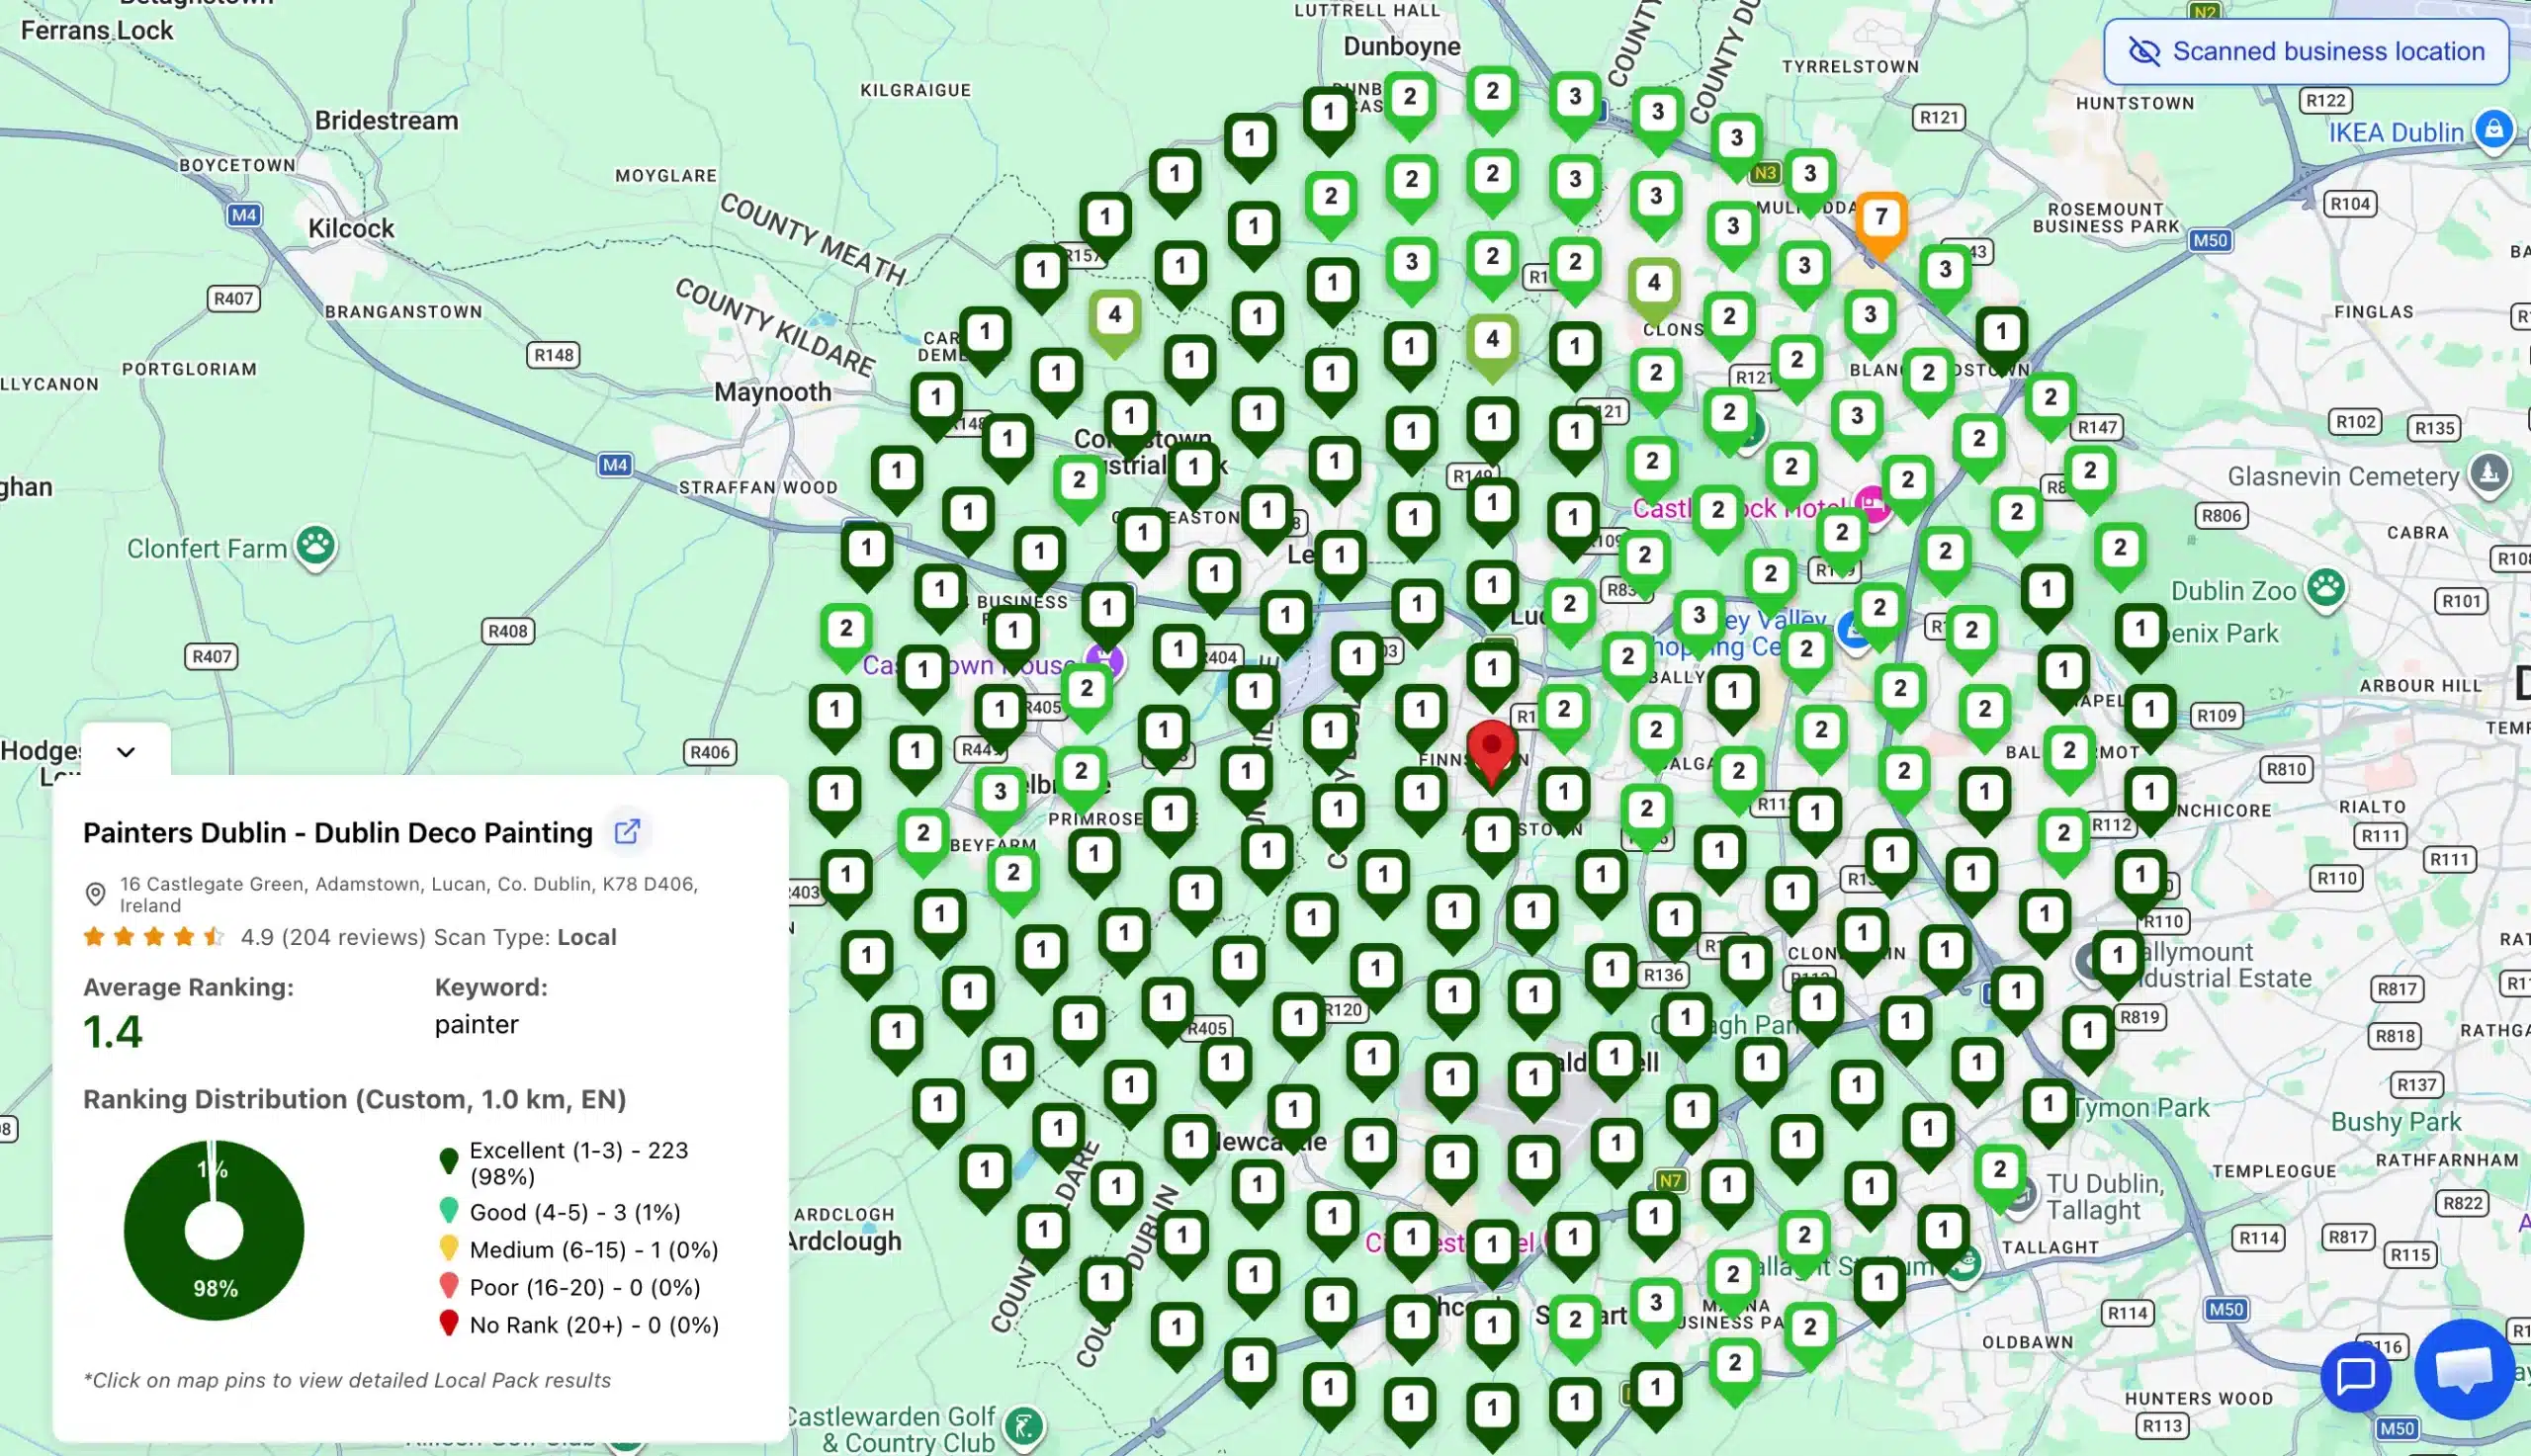Open the chat bubble icon at bottom right
The image size is (2531, 1456).
(2356, 1374)
